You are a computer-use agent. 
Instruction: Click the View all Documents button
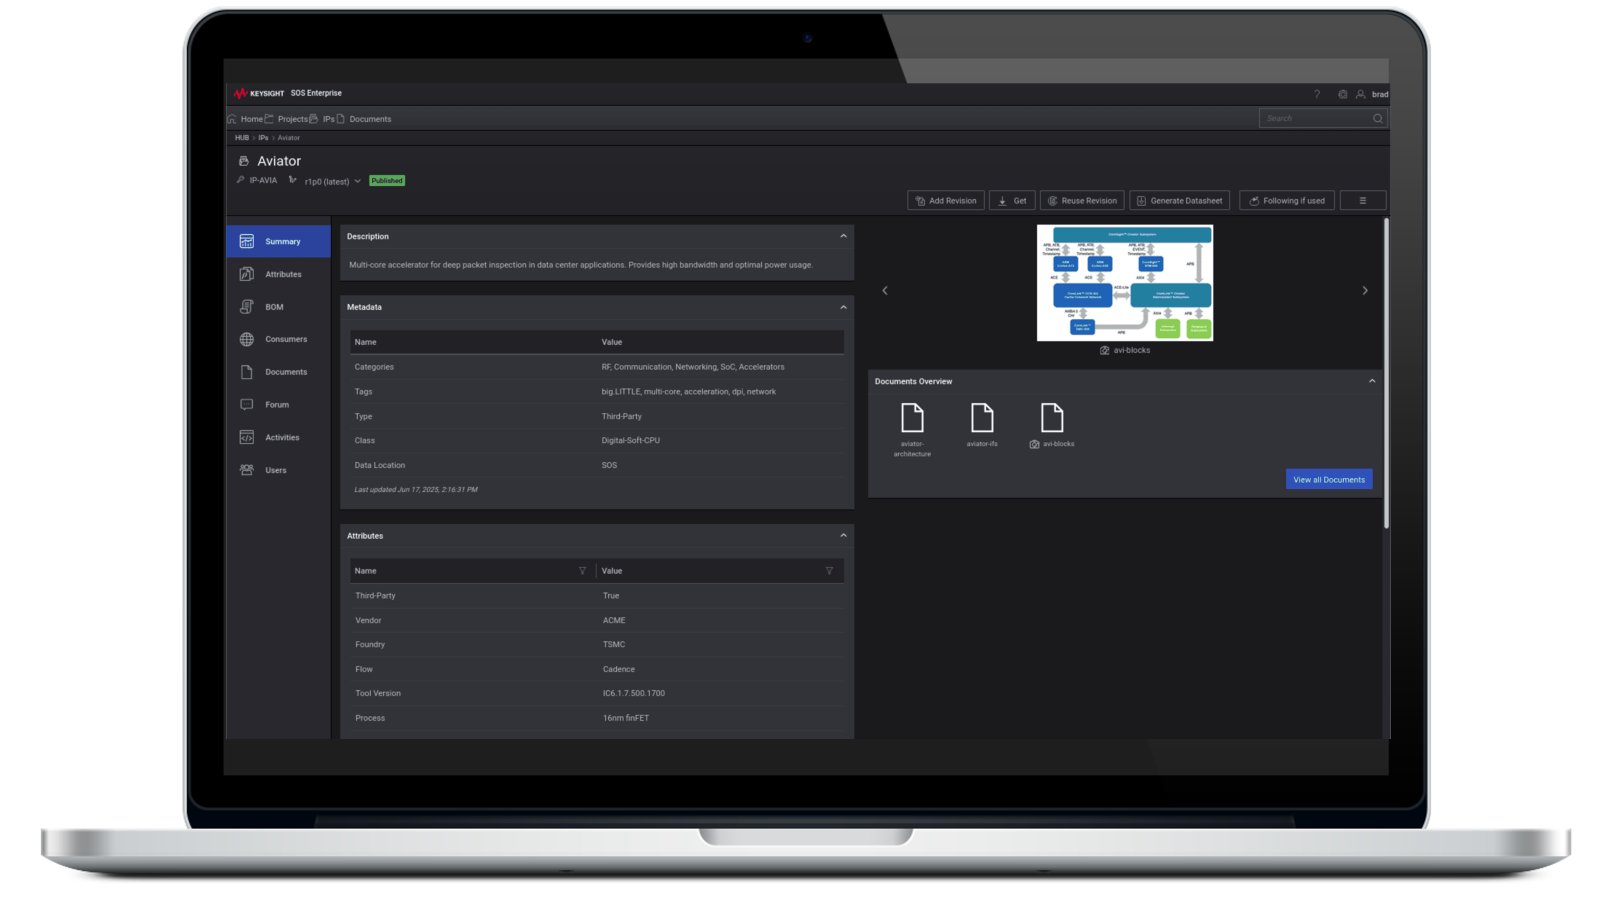[x=1328, y=480]
